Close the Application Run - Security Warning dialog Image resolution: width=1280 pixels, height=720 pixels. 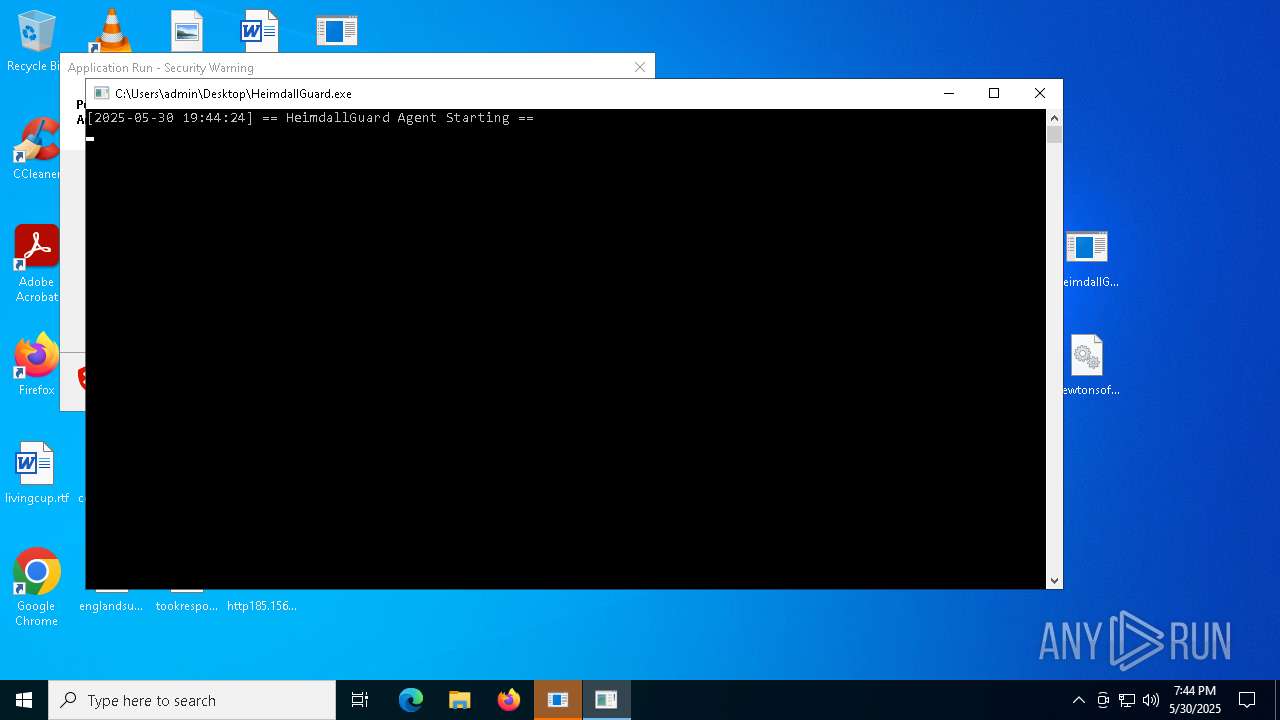640,67
